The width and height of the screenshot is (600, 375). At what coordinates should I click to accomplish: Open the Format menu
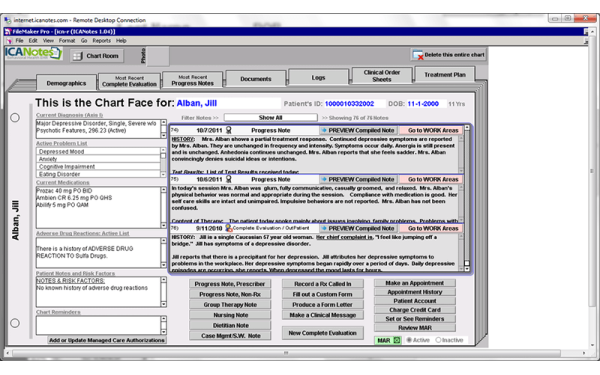point(67,41)
